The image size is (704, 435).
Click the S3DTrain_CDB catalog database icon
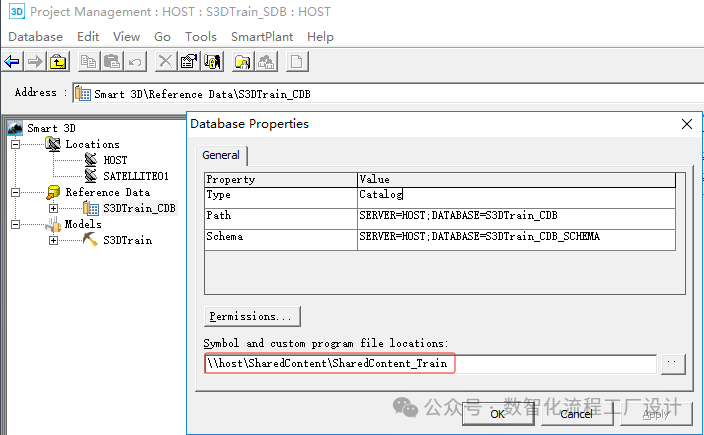tap(91, 208)
